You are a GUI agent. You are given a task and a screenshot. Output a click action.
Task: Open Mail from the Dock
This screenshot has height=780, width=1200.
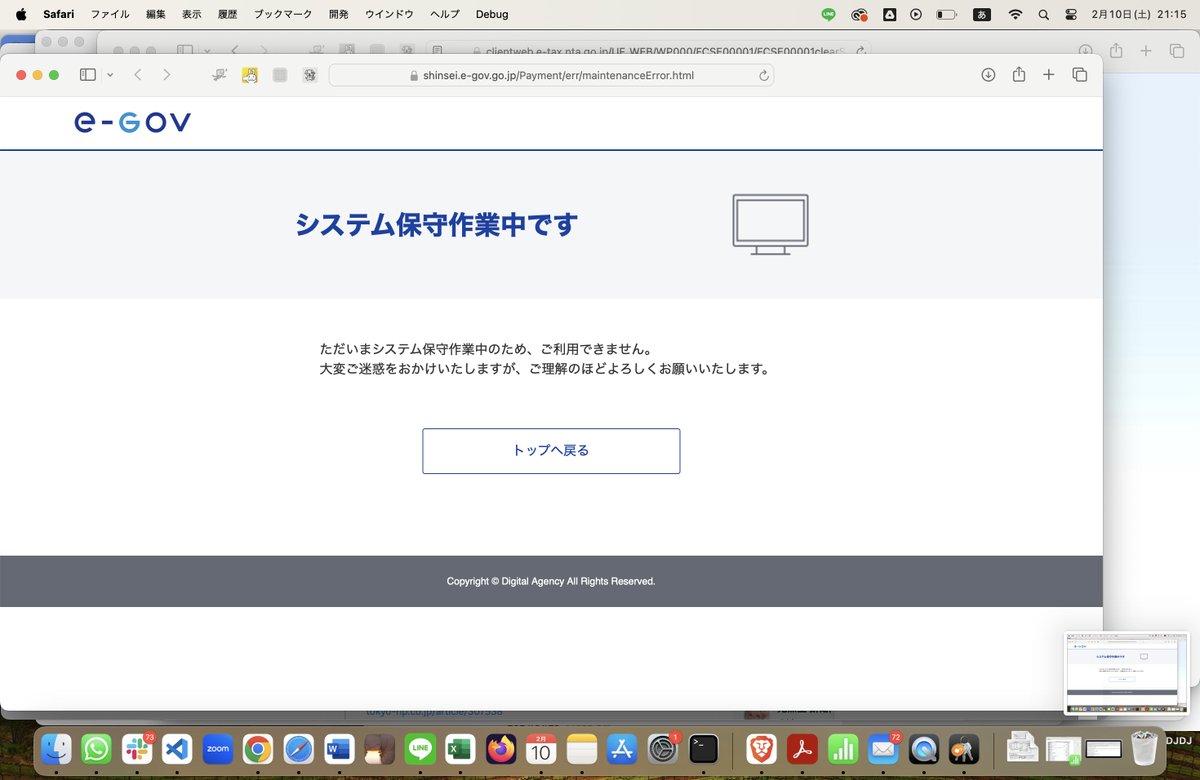pos(884,748)
